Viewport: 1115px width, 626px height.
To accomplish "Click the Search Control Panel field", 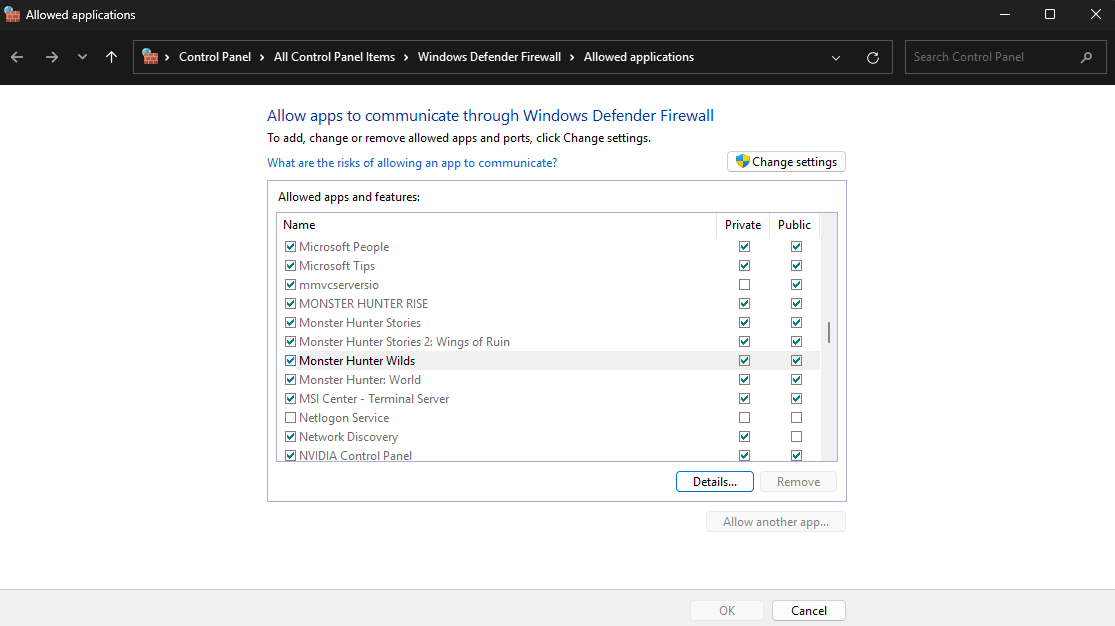I will [990, 57].
